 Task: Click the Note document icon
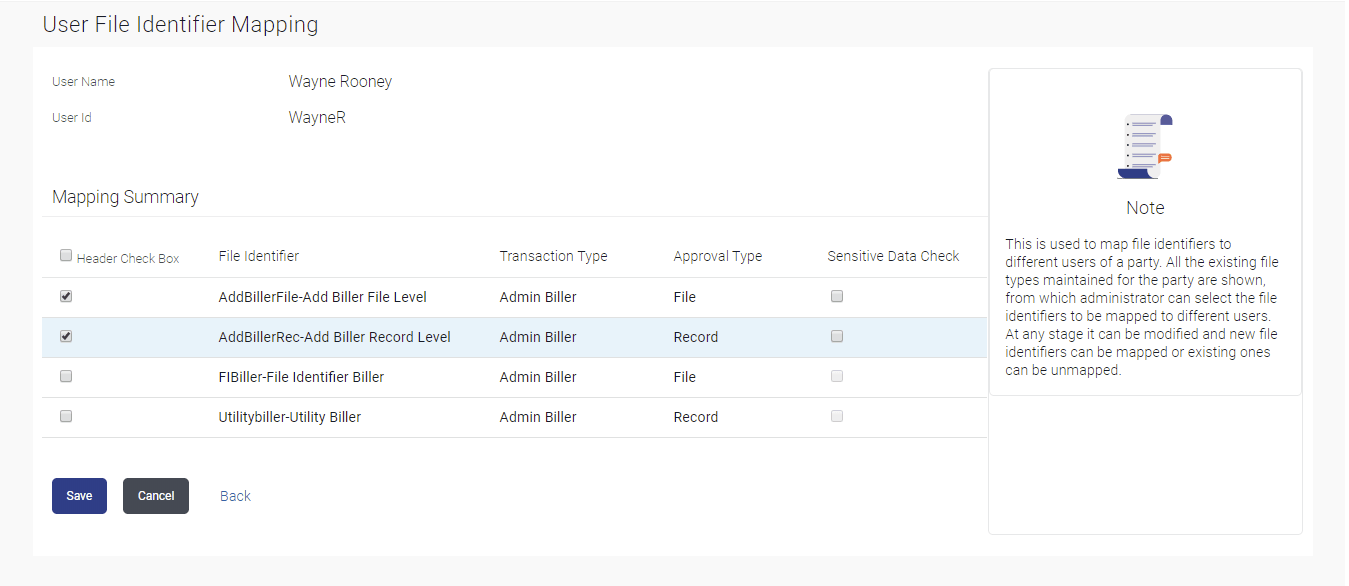[1145, 147]
